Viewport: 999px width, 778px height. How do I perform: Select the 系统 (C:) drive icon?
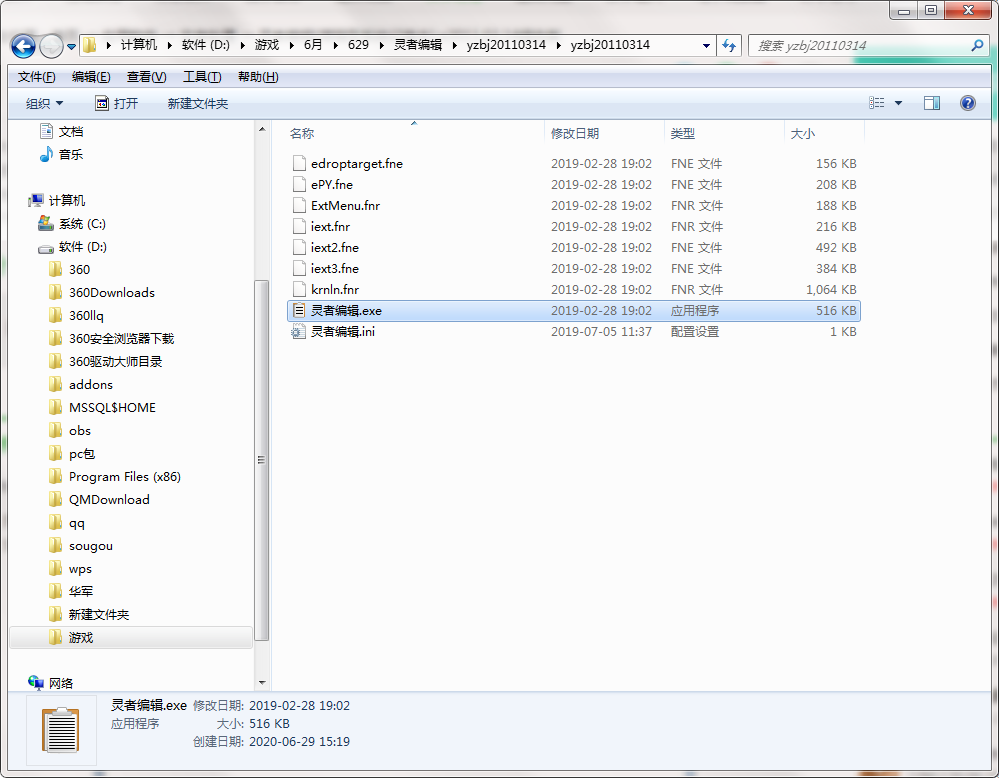pyautogui.click(x=46, y=223)
